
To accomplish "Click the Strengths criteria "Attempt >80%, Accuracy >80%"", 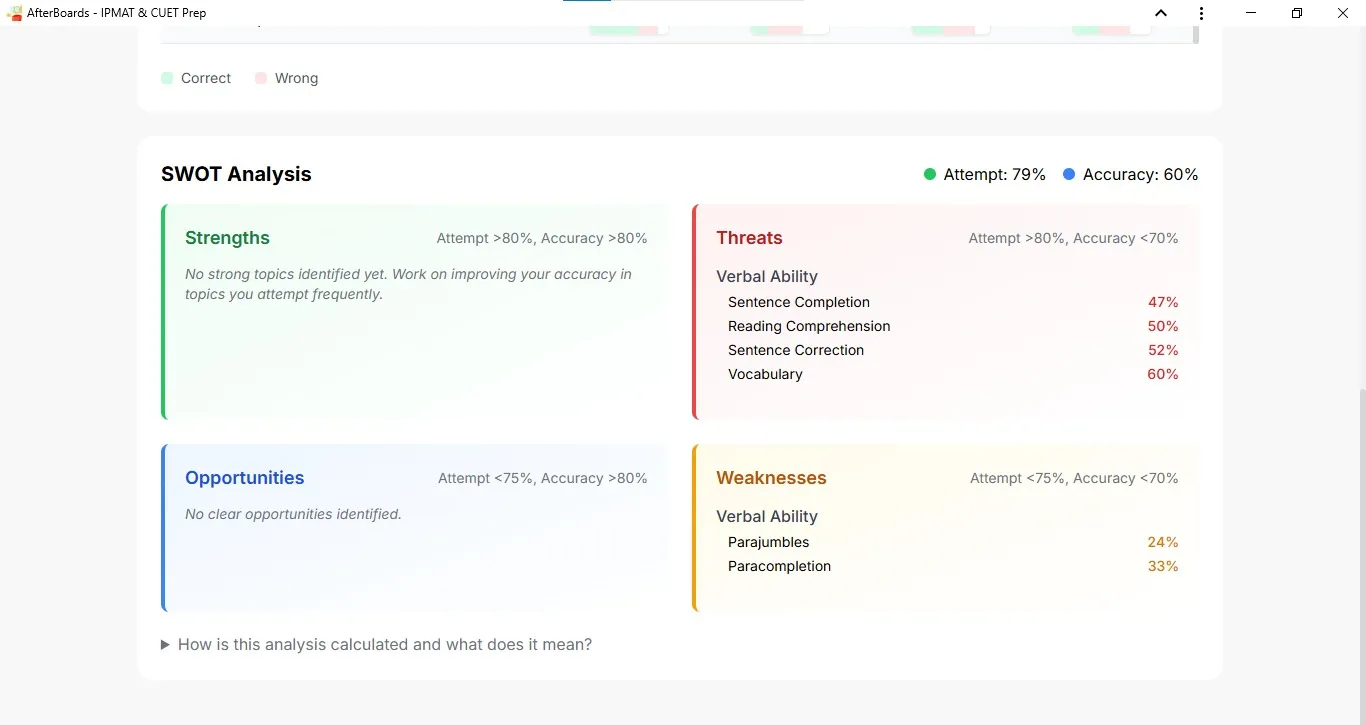I will (542, 238).
